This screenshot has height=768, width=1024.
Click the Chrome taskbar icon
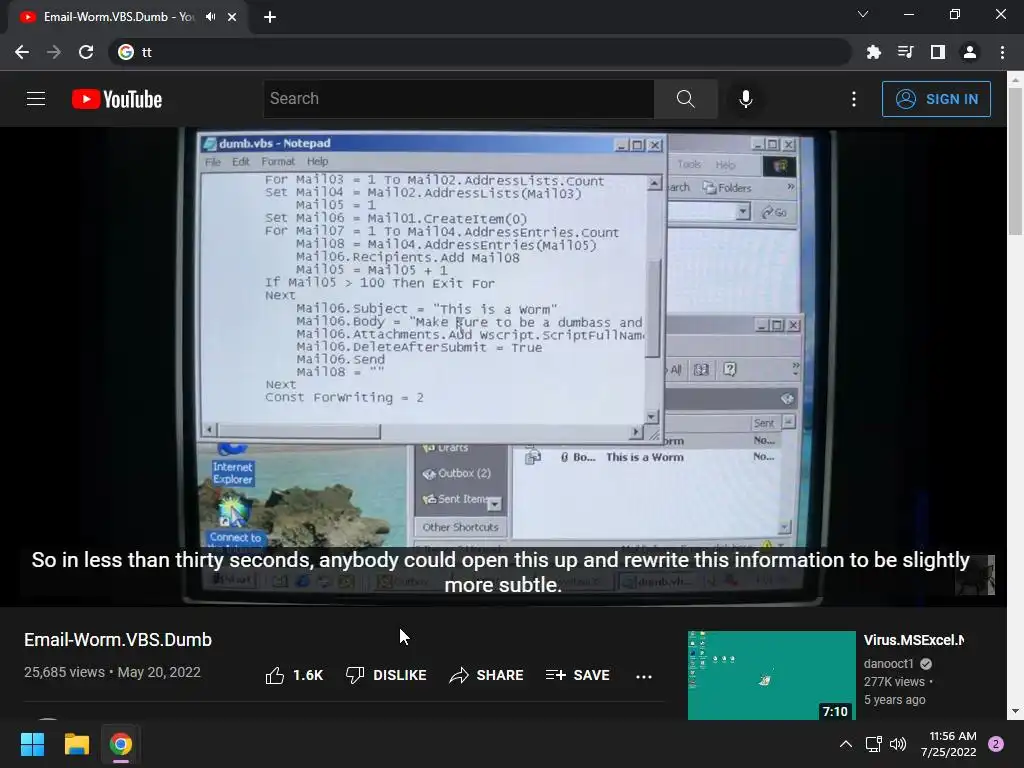point(121,744)
